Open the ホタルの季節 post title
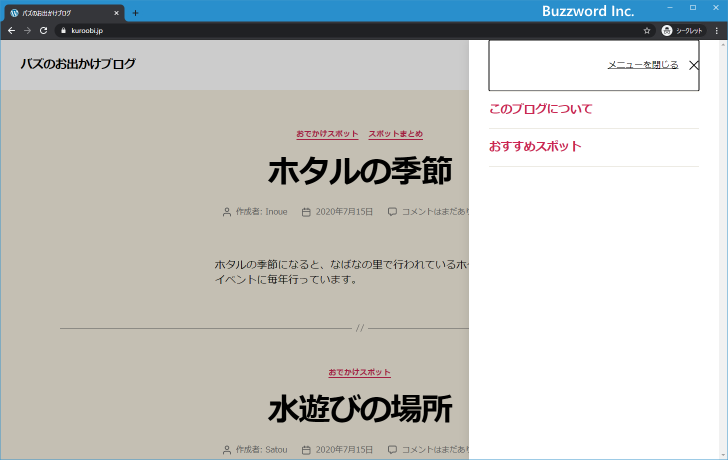728x460 pixels. (360, 171)
